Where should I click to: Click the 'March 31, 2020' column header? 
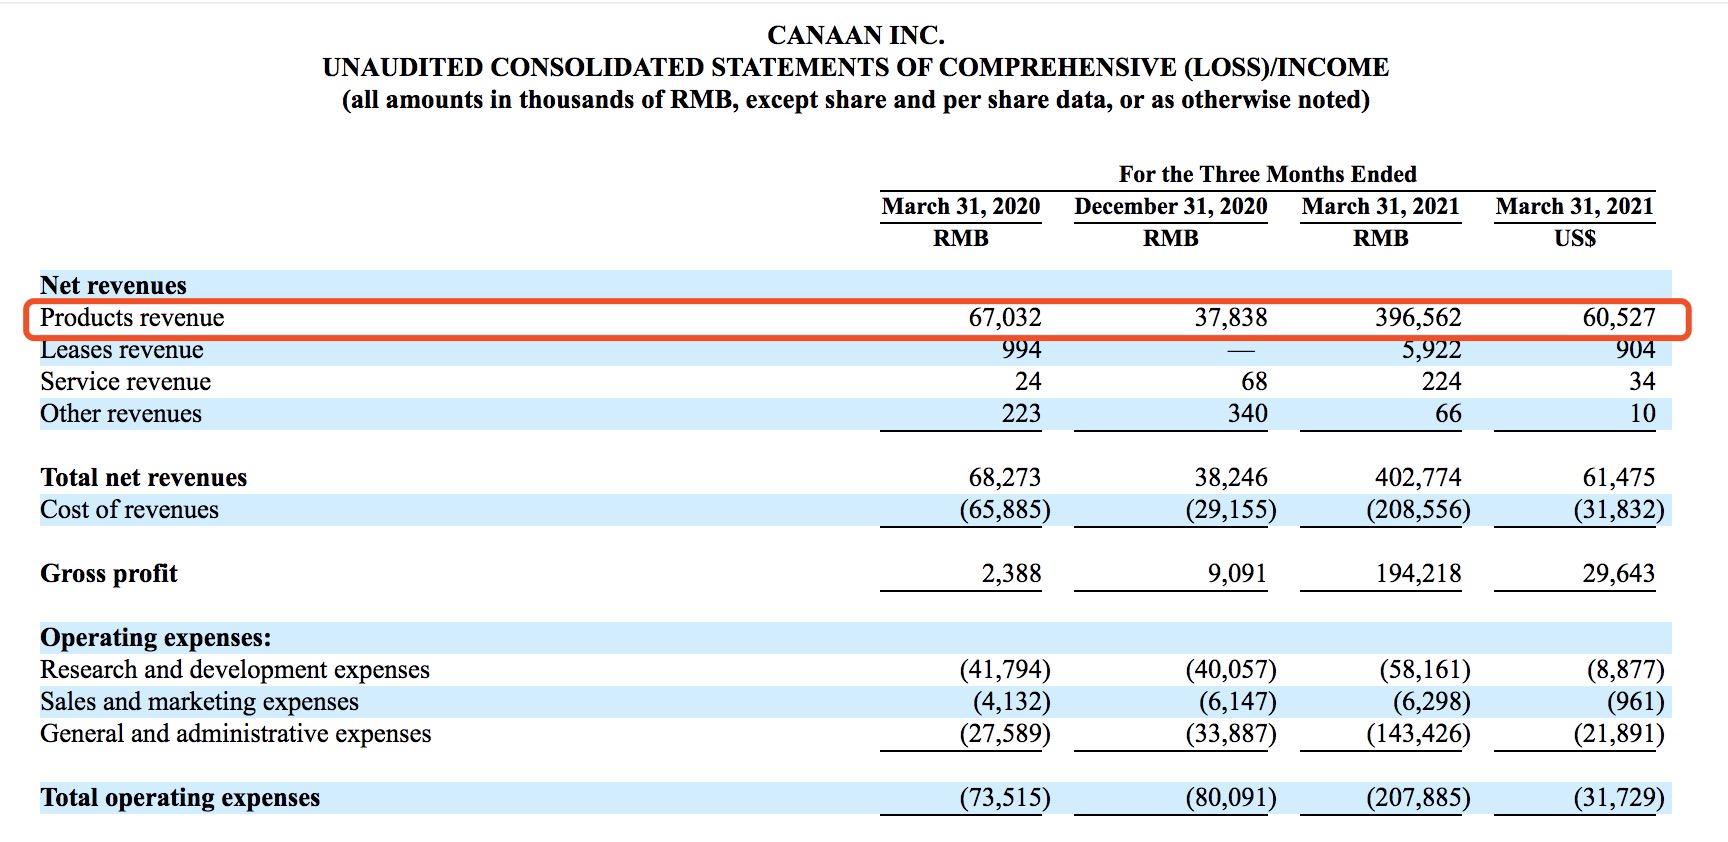click(x=960, y=206)
